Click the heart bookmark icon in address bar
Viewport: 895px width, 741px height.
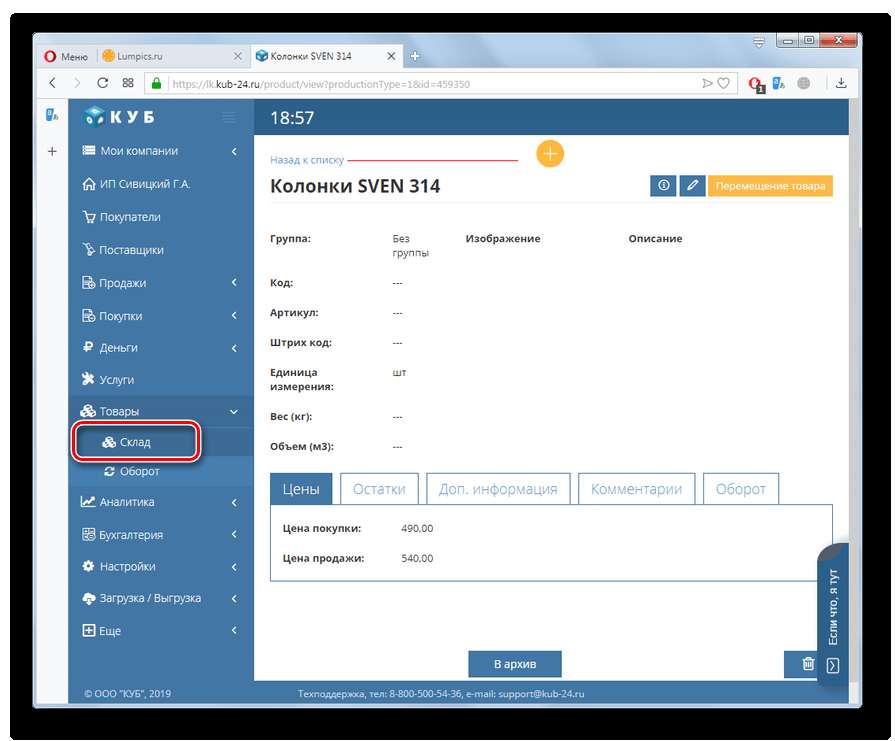point(723,84)
